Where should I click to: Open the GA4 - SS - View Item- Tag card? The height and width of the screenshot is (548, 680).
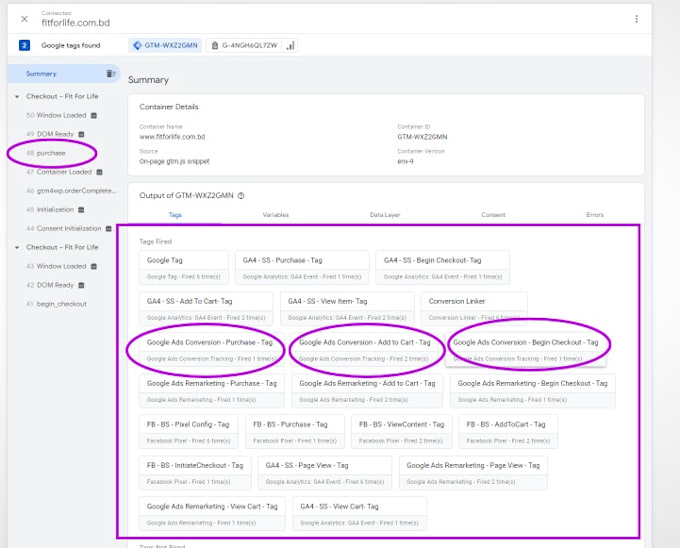coord(347,309)
